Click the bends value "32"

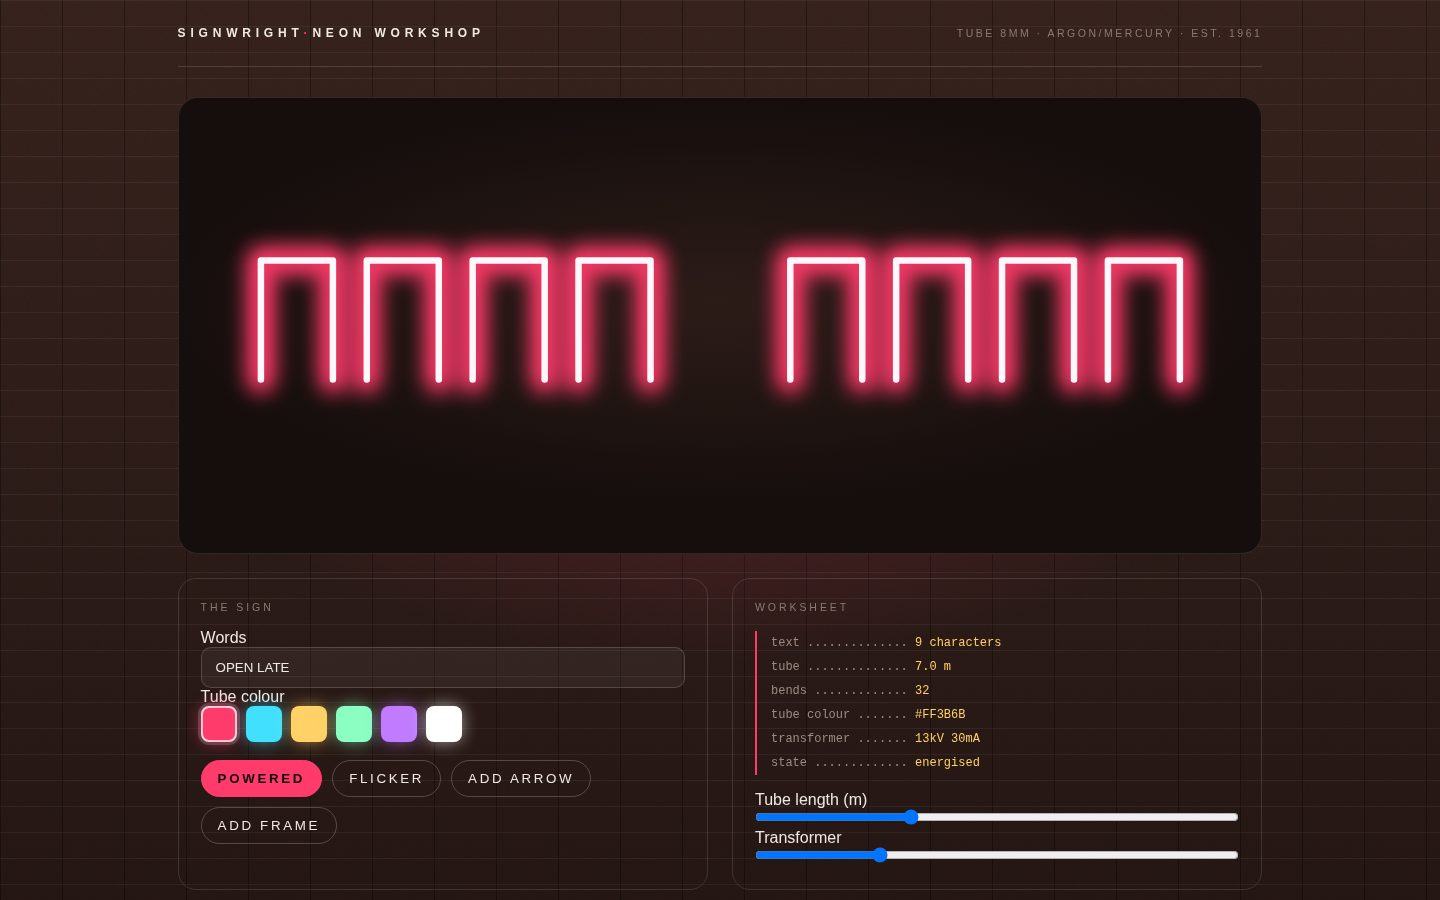[x=922, y=691]
